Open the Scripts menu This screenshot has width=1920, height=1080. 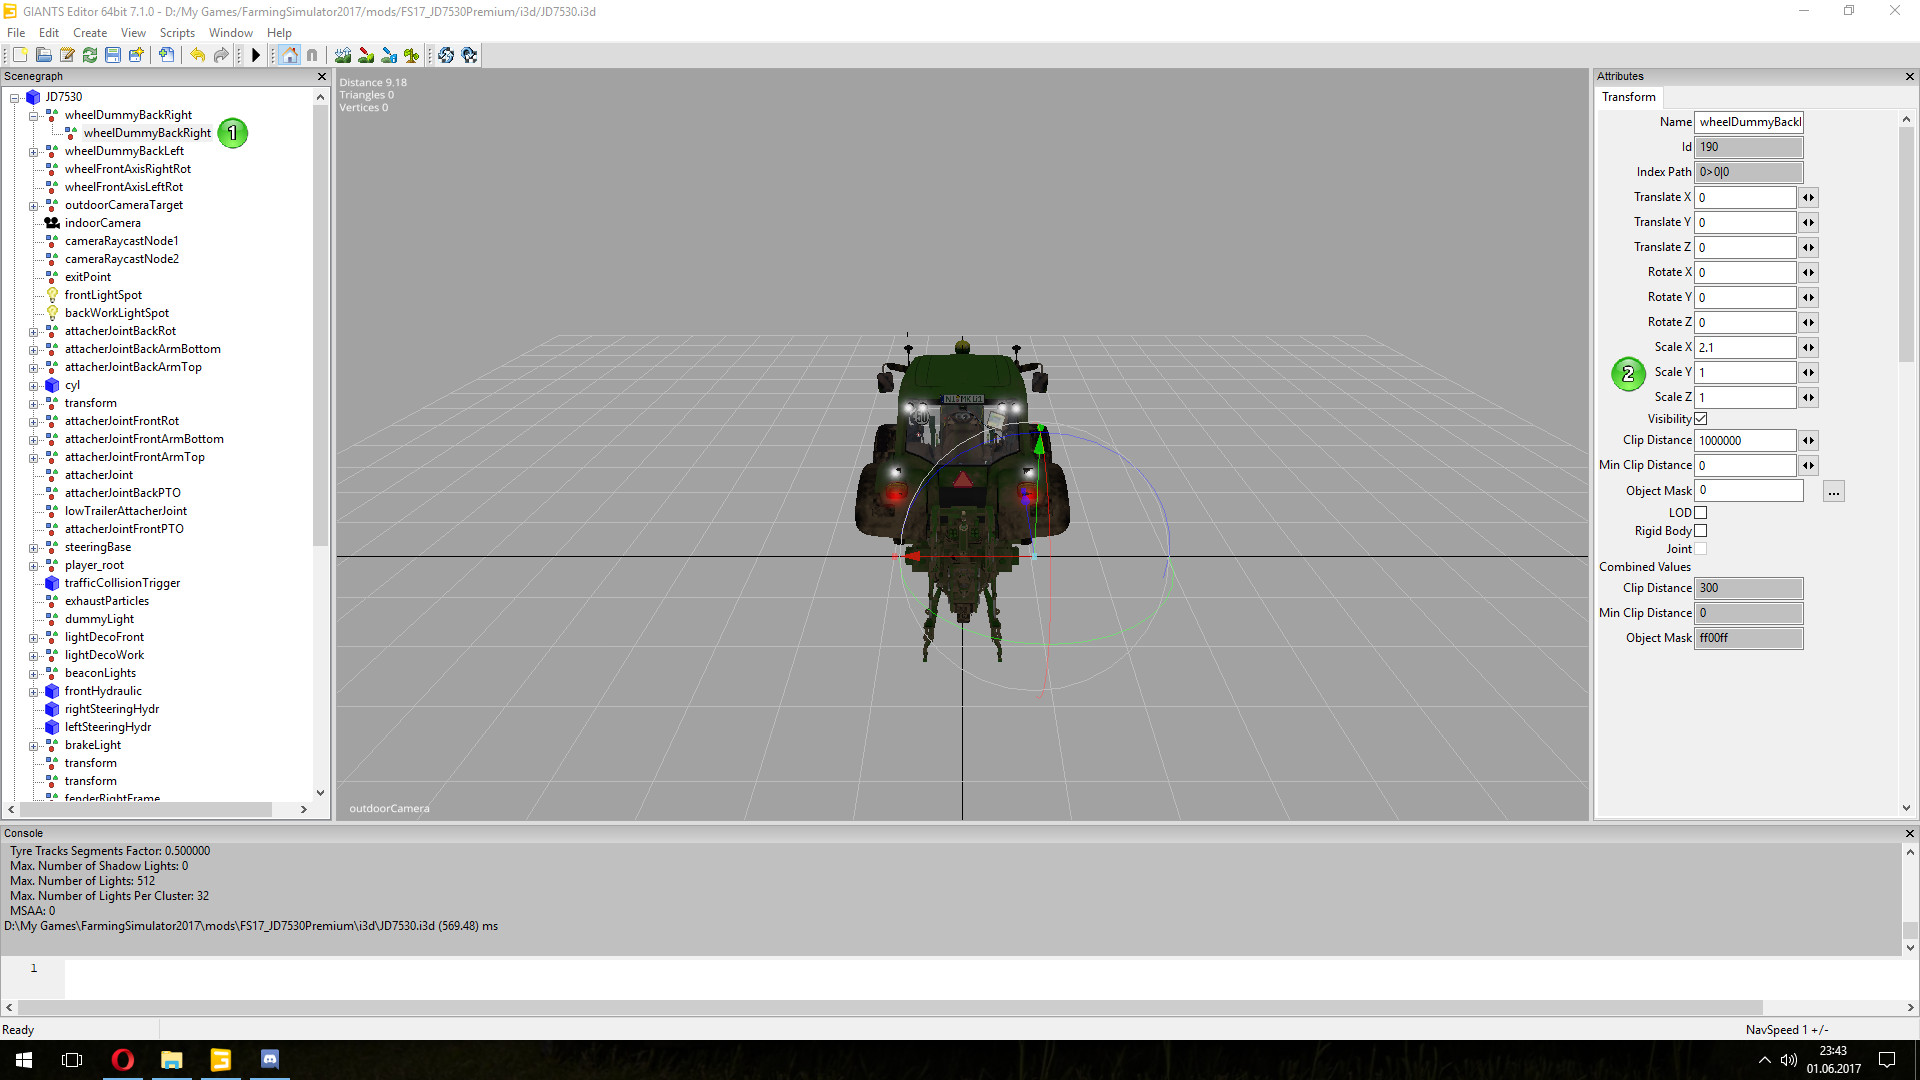(177, 33)
